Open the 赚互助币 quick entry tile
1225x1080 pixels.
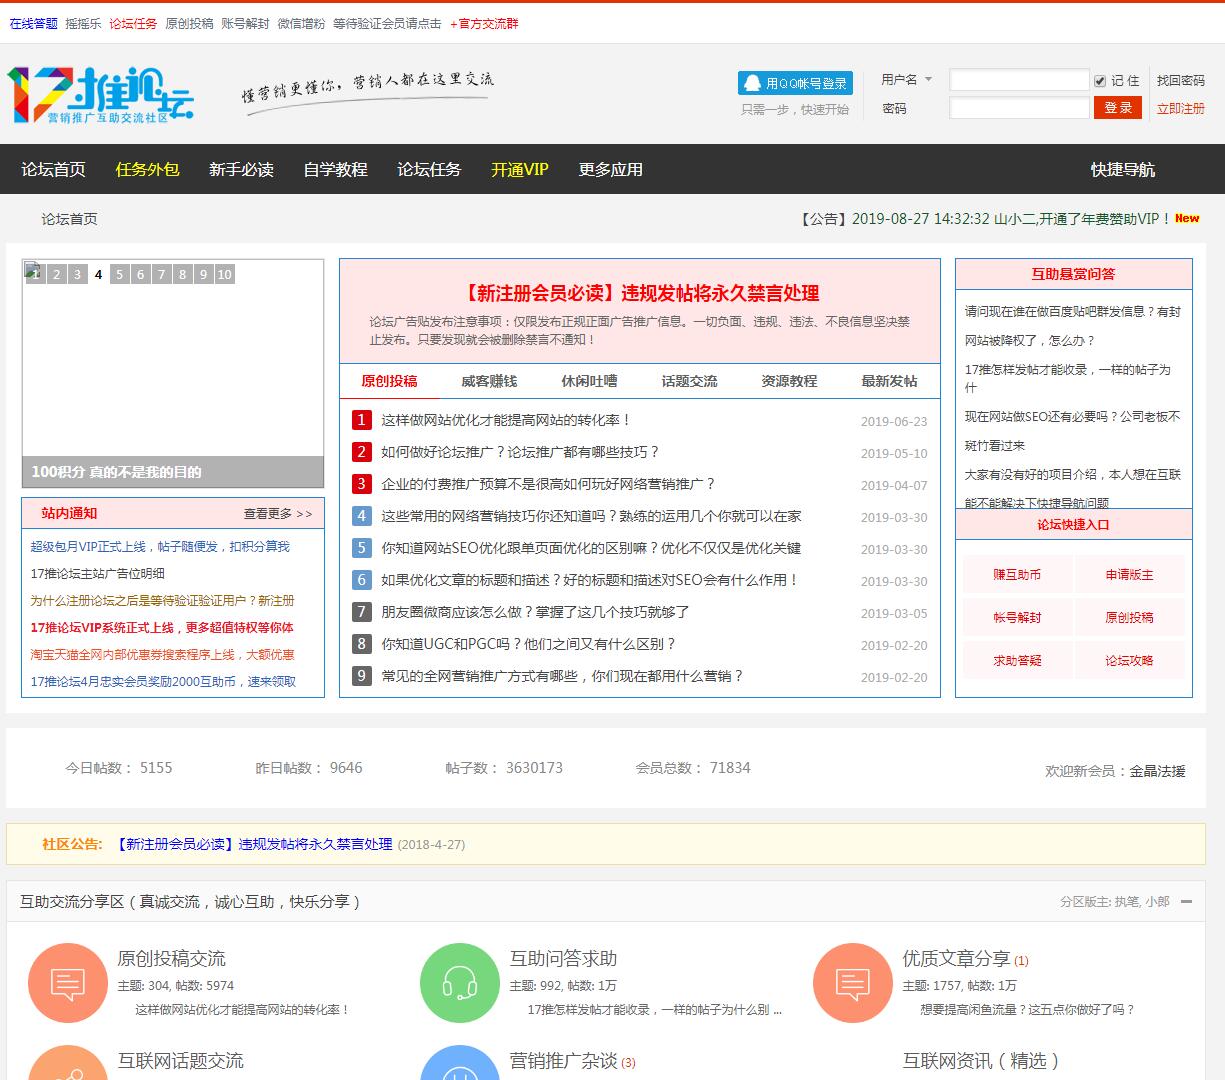pos(1017,575)
